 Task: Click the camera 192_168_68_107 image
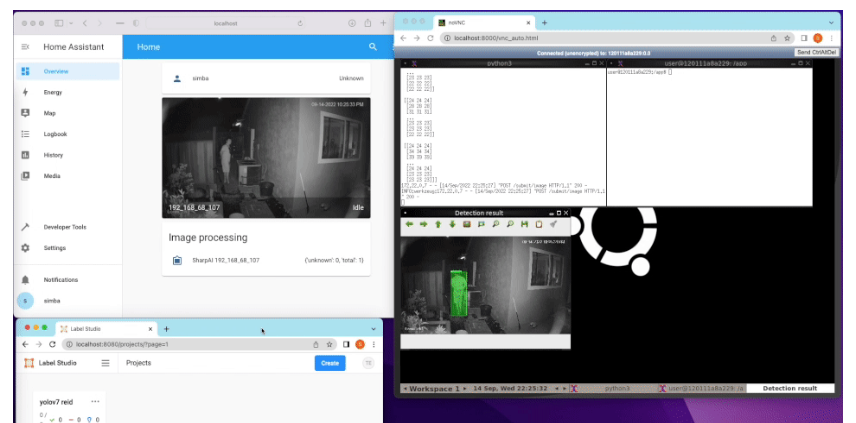click(266, 158)
